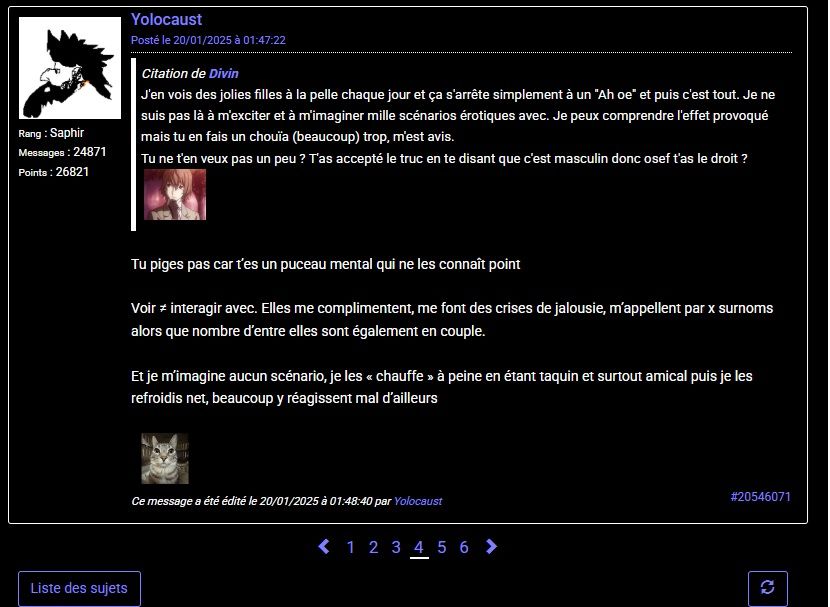Click the sentence starting 'Et je m'imagine aucun scénario'
This screenshot has height=607, width=830.
pyautogui.click(x=441, y=387)
